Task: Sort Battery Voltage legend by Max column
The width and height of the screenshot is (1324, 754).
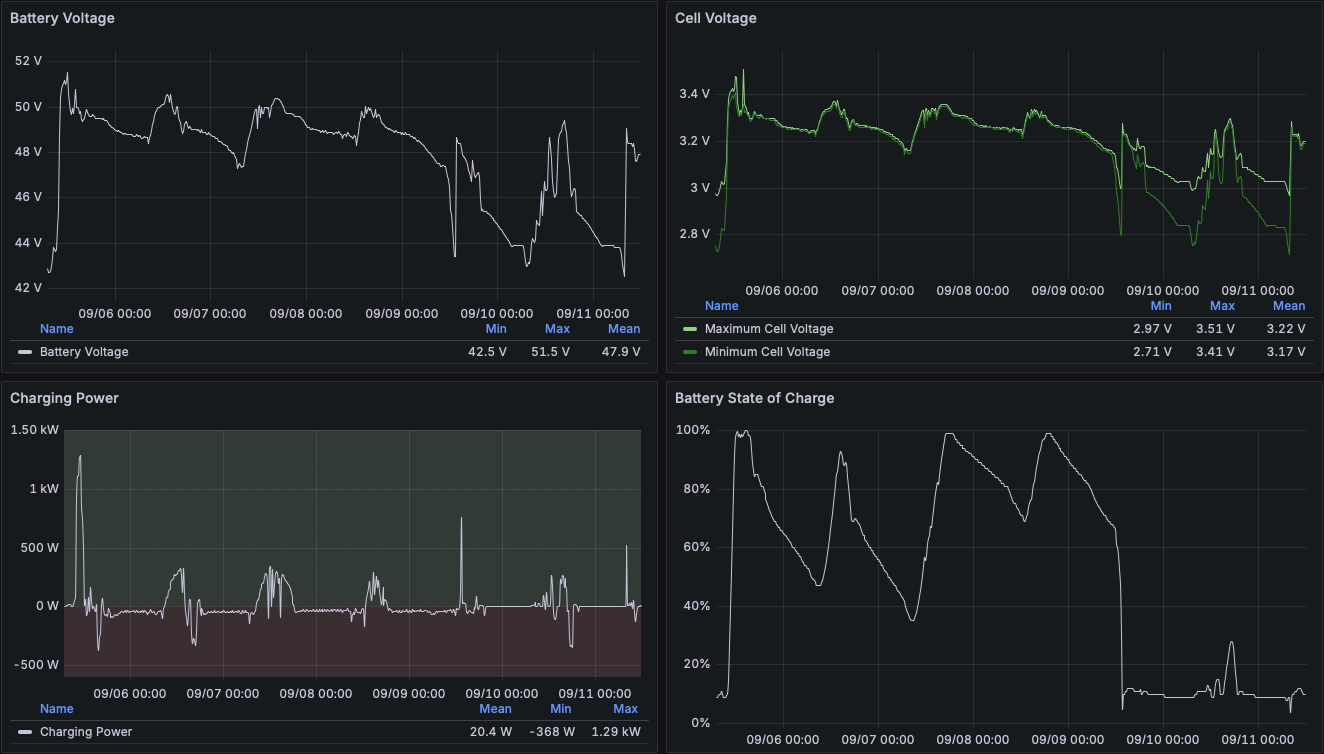Action: pyautogui.click(x=557, y=329)
